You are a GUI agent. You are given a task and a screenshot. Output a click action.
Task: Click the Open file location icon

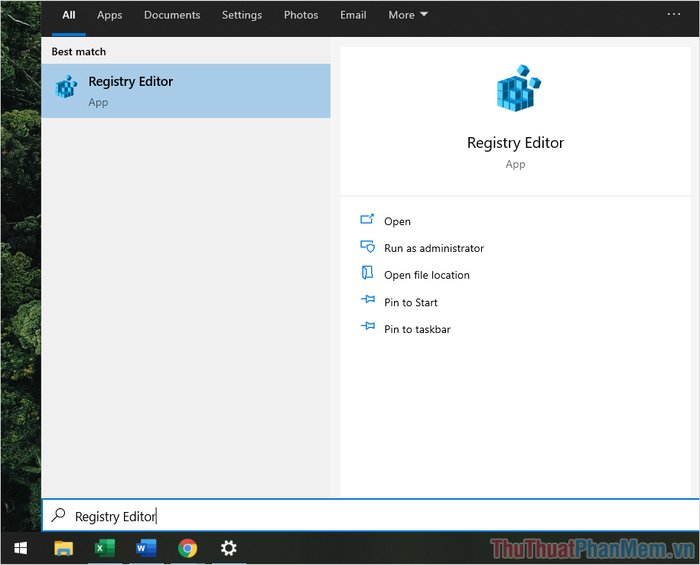coord(367,273)
